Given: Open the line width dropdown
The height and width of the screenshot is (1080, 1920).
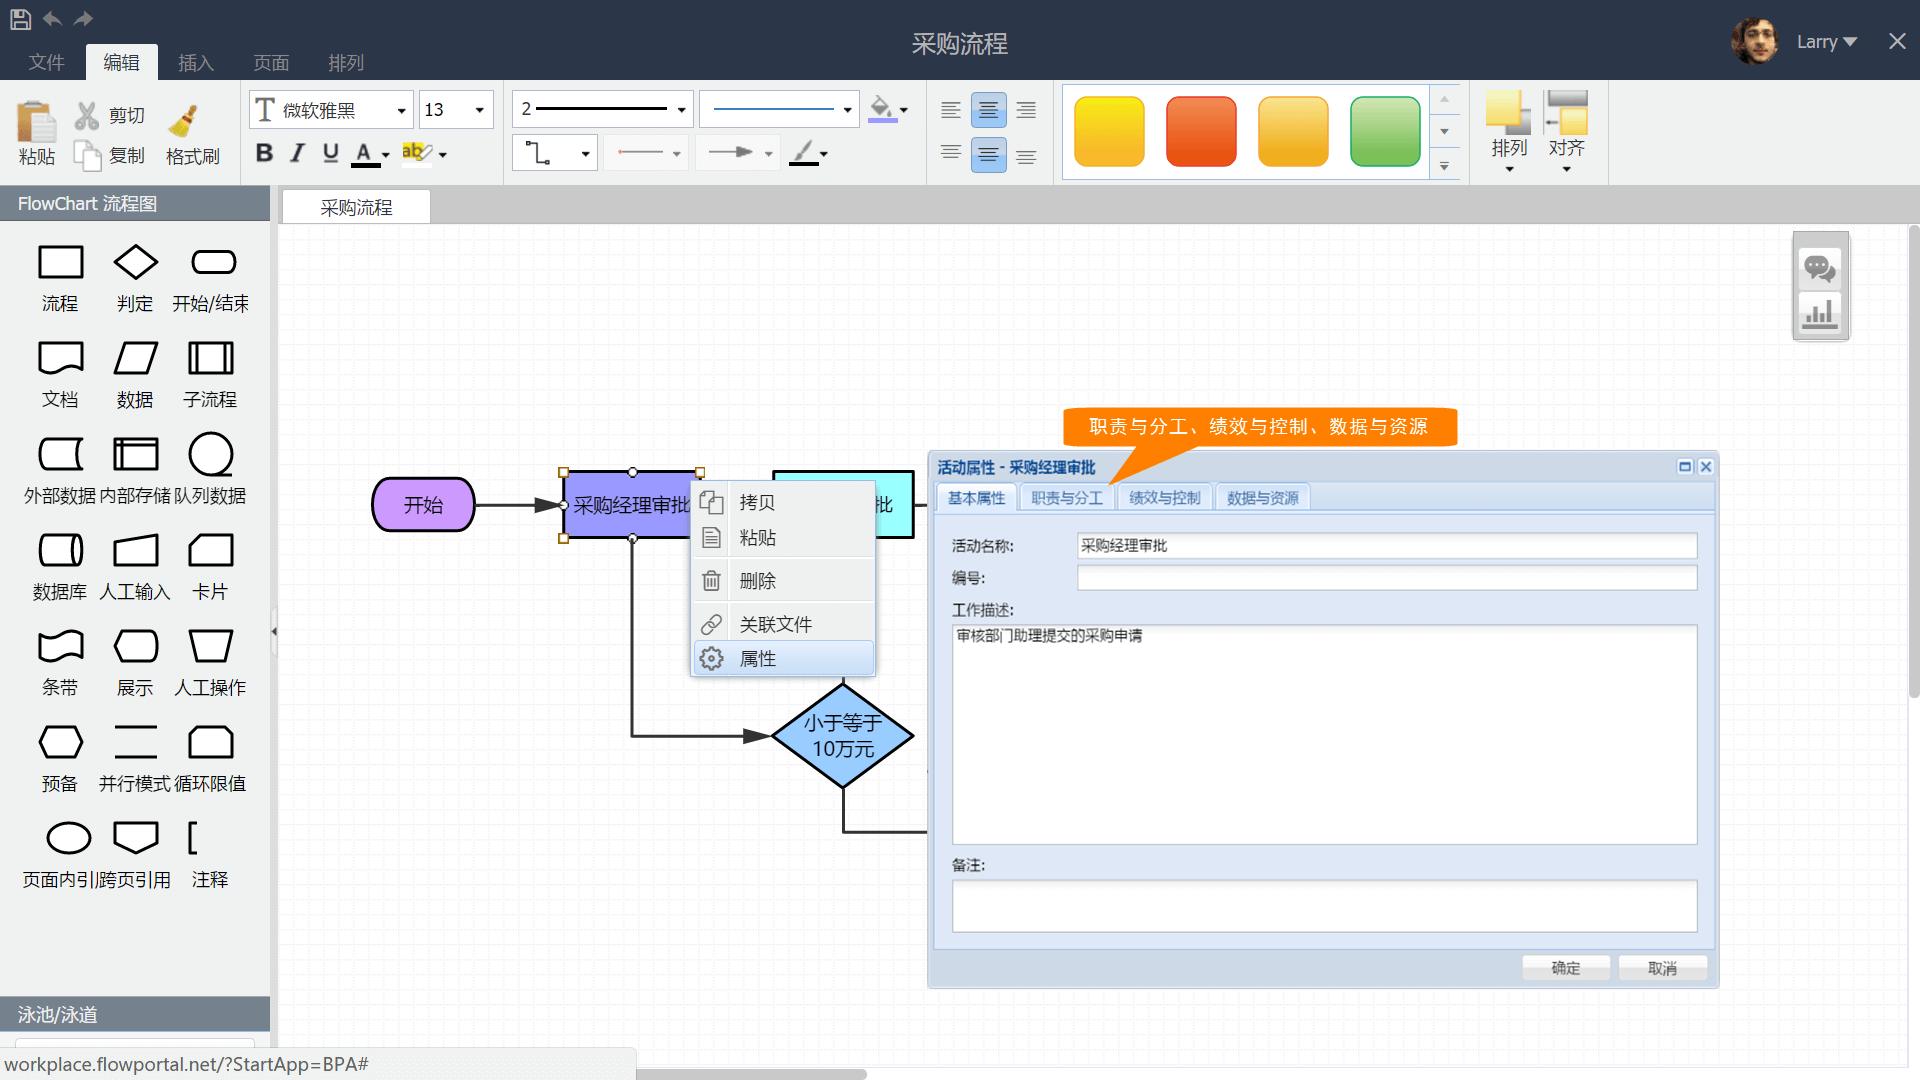Looking at the screenshot, I should coord(681,110).
